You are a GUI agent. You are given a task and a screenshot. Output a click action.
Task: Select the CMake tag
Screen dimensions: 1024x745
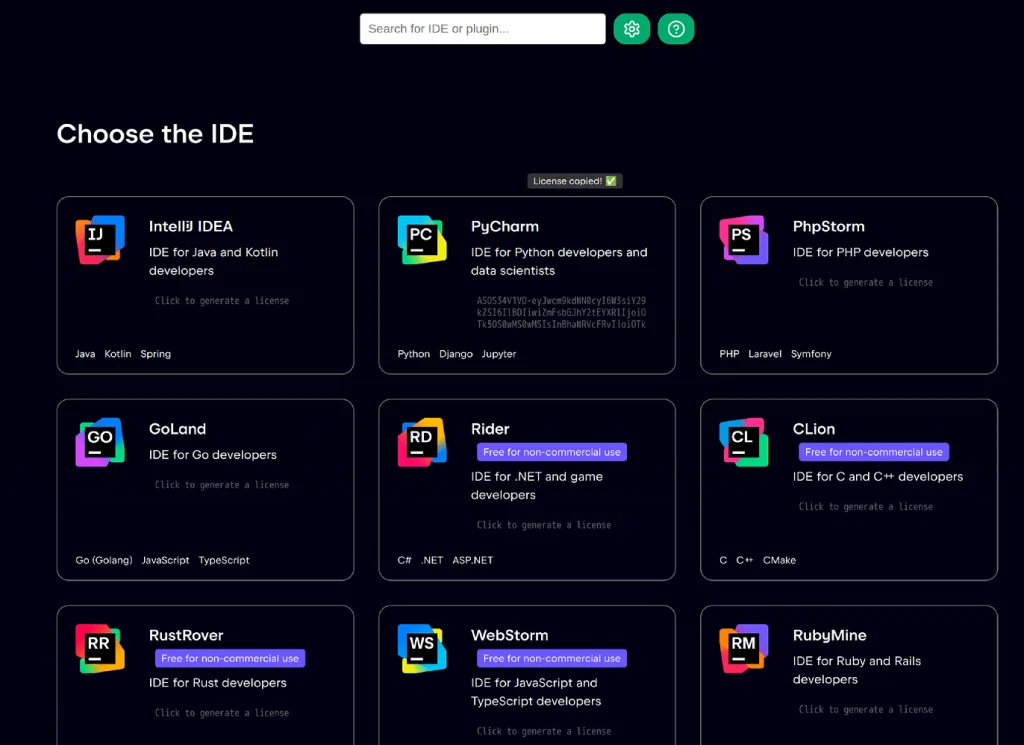point(779,560)
